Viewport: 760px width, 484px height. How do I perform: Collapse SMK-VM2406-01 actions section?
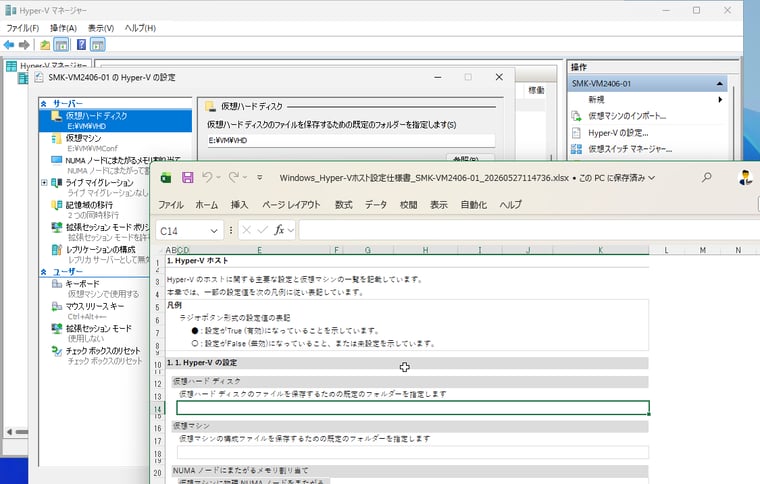point(720,84)
